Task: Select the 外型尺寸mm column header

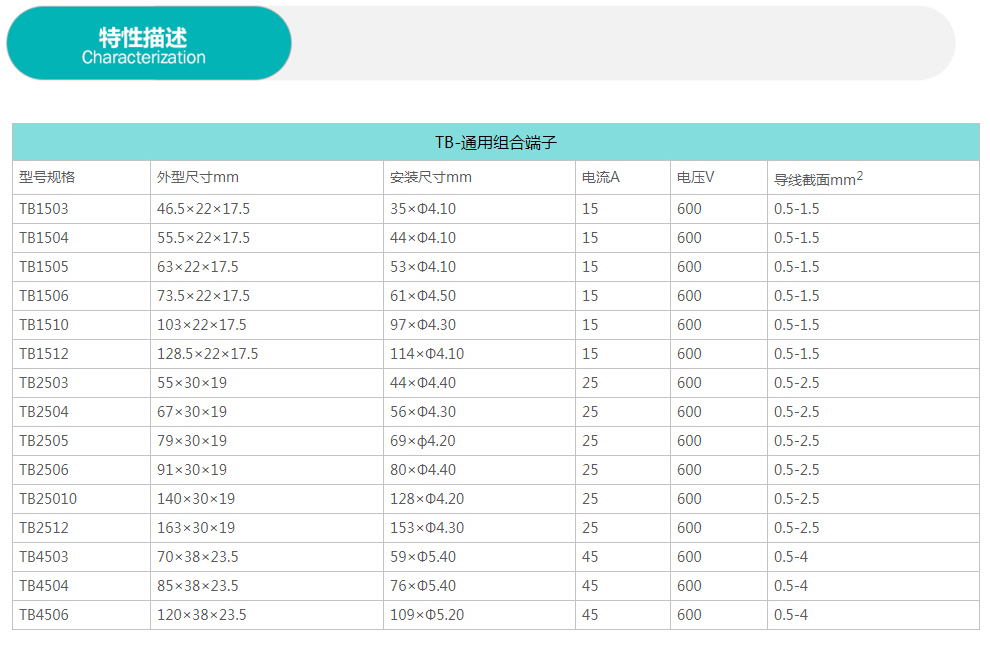Action: (x=198, y=178)
